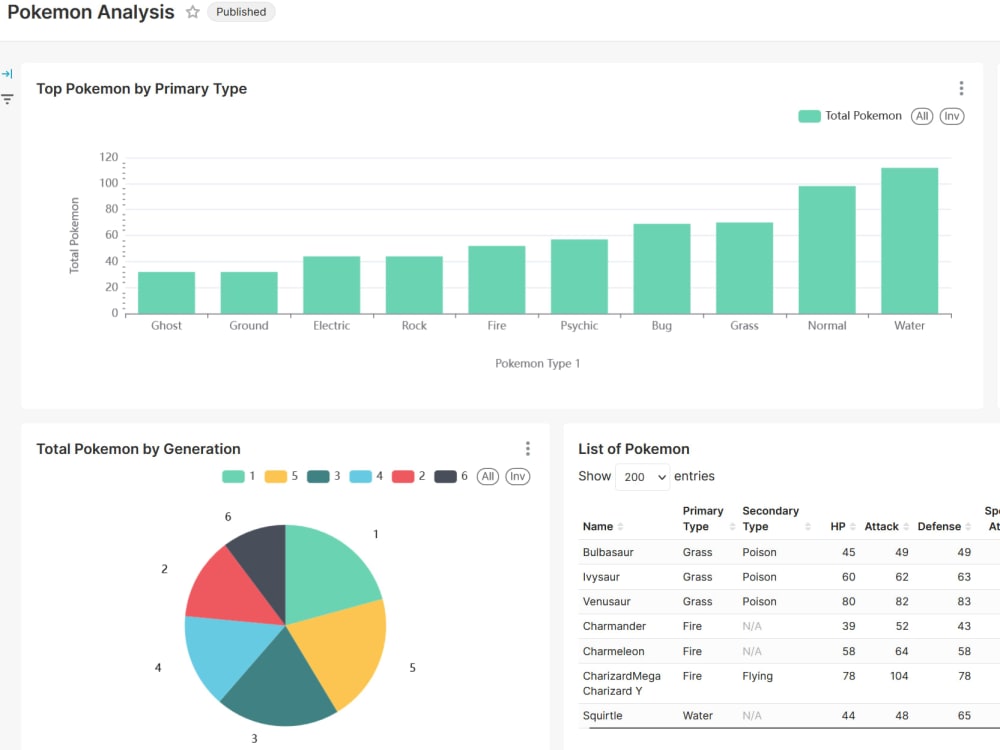Viewport: 1000px width, 750px height.
Task: Open the generation pie chart options menu
Action: click(528, 448)
